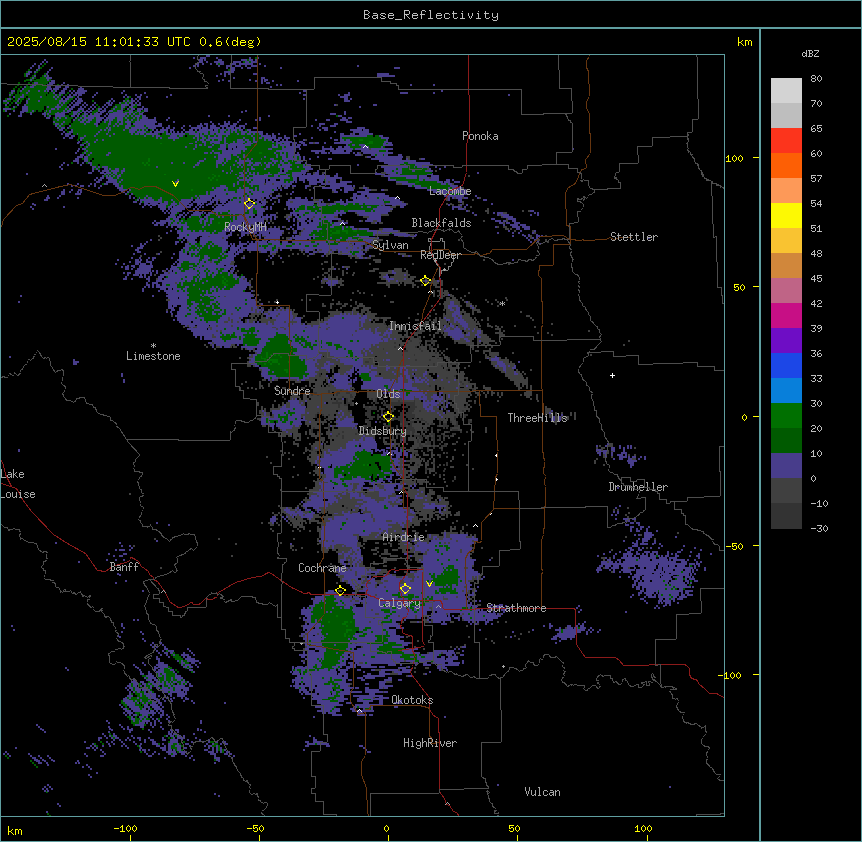Click the Ponoka city label
Screen dimensions: 862x842
480,136
